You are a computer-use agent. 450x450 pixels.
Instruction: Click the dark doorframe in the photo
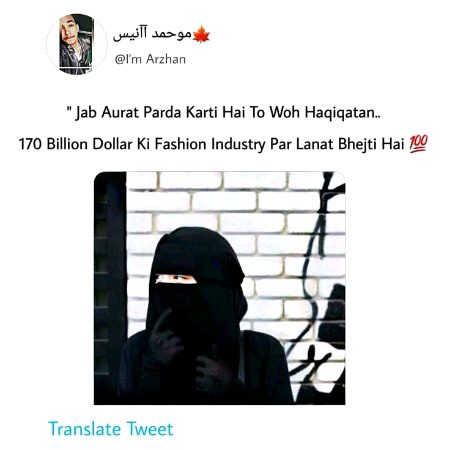coord(110,288)
